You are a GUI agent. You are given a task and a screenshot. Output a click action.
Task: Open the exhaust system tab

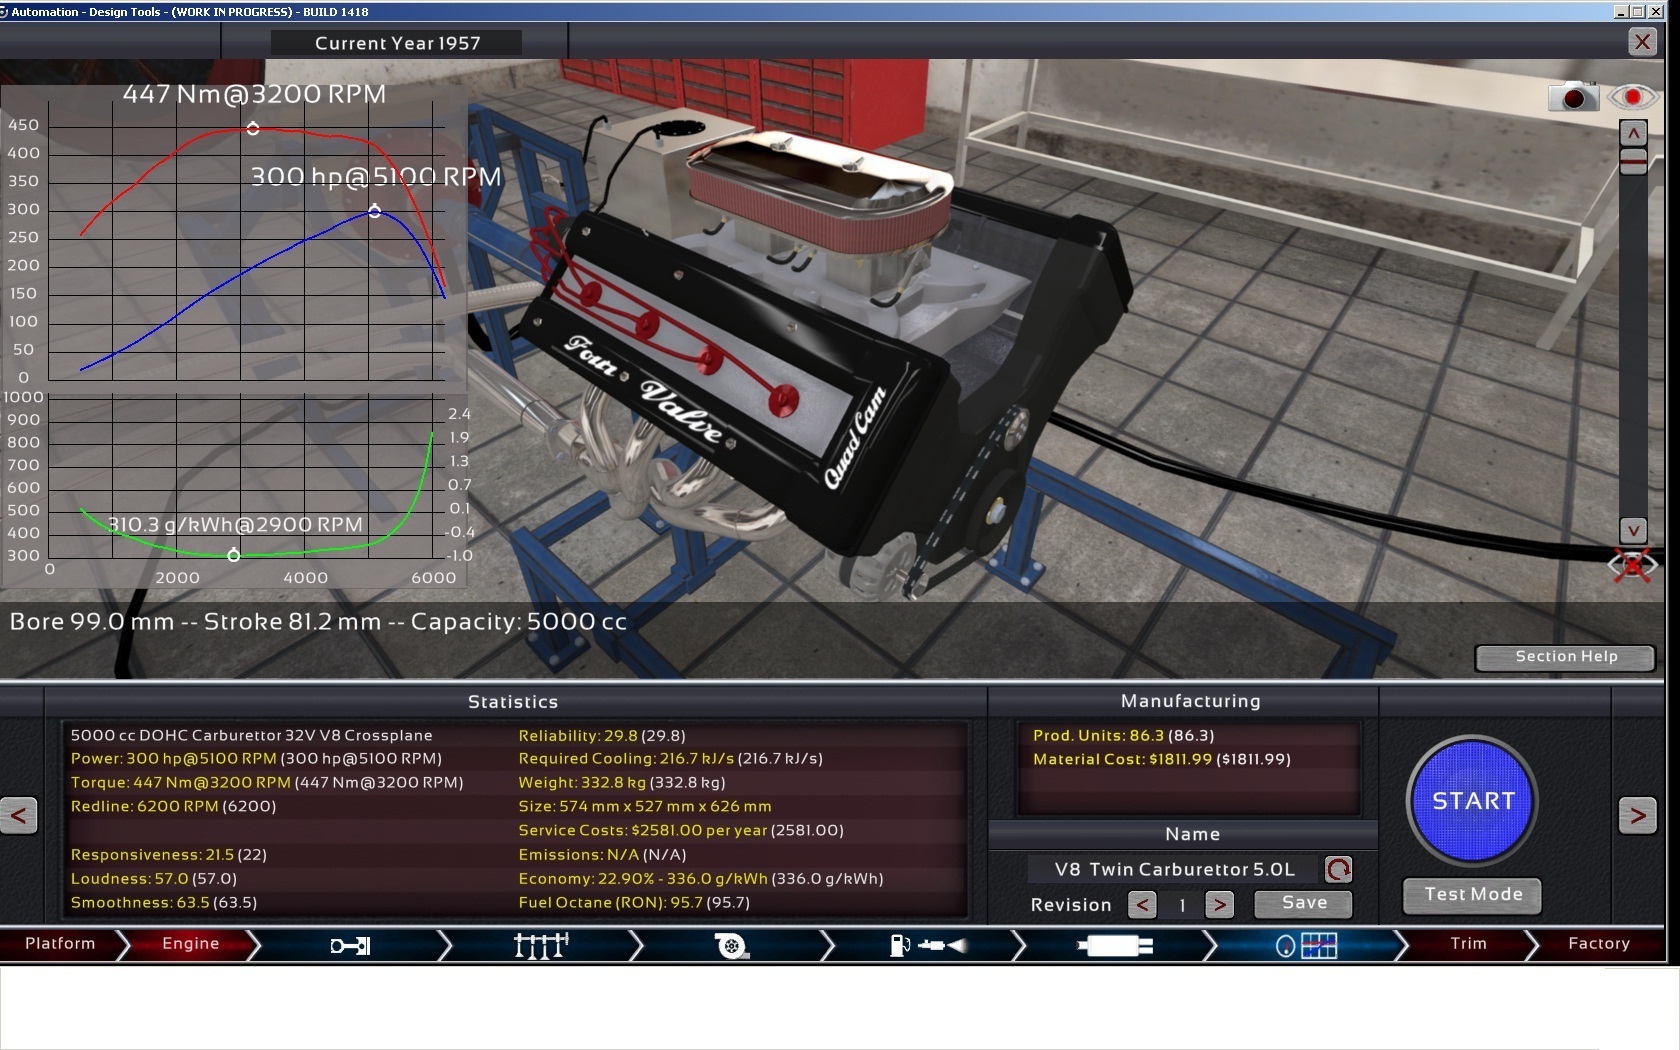[1114, 945]
